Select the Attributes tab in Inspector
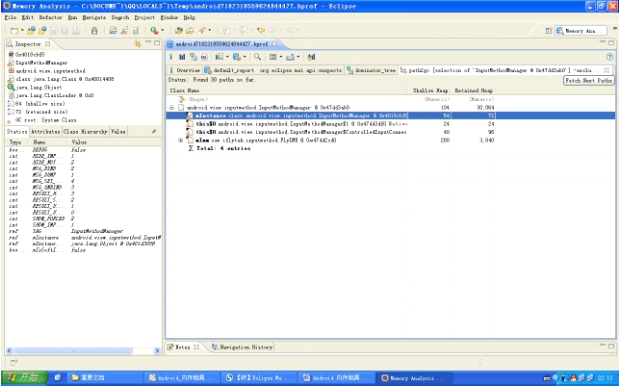Viewport: 619px width, 386px height. coord(45,131)
